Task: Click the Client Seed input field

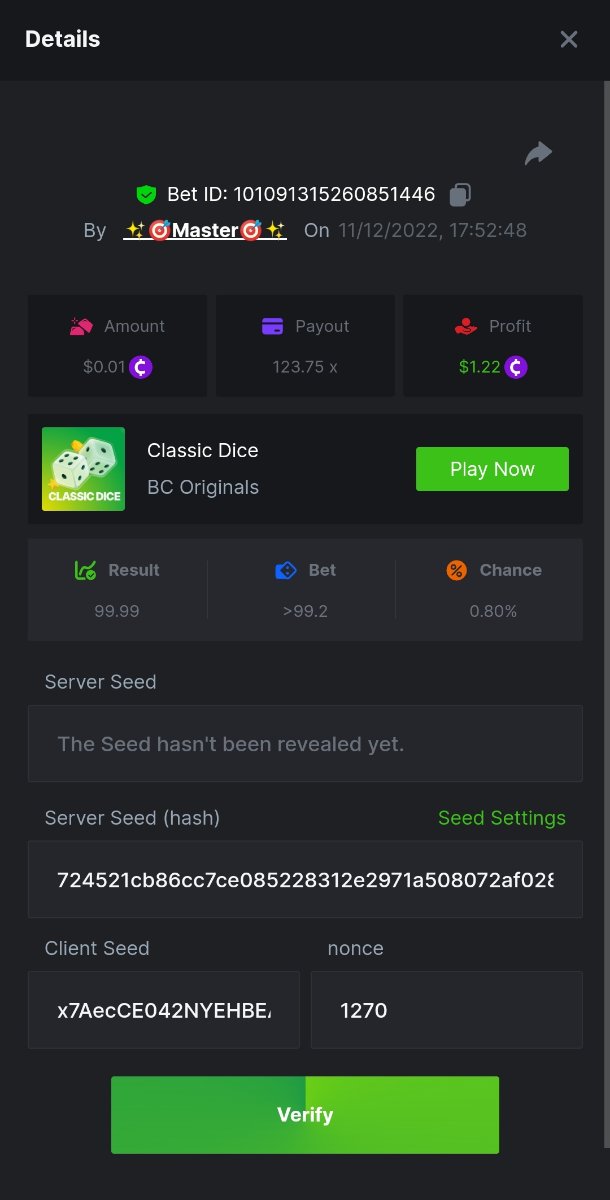Action: pos(164,1010)
